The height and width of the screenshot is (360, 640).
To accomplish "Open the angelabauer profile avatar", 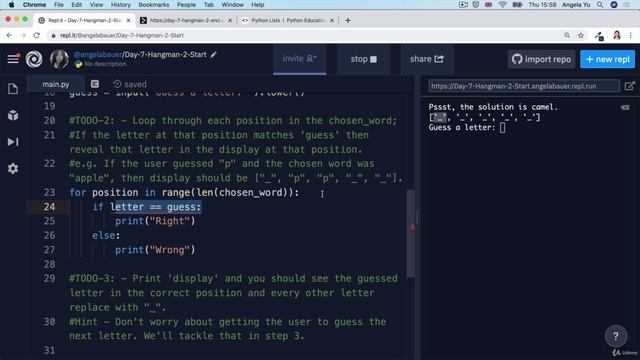I will [59, 59].
